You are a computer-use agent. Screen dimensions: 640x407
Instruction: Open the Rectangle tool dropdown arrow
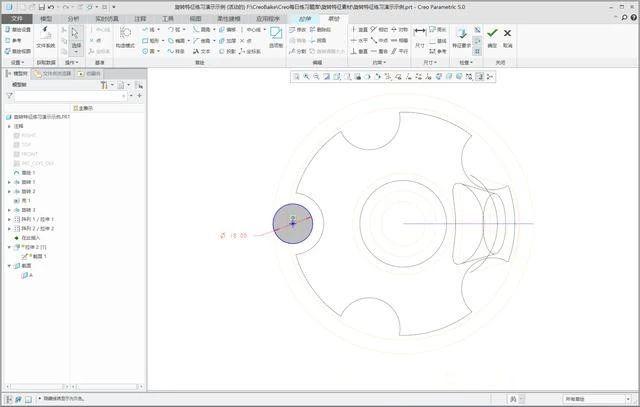[163, 41]
